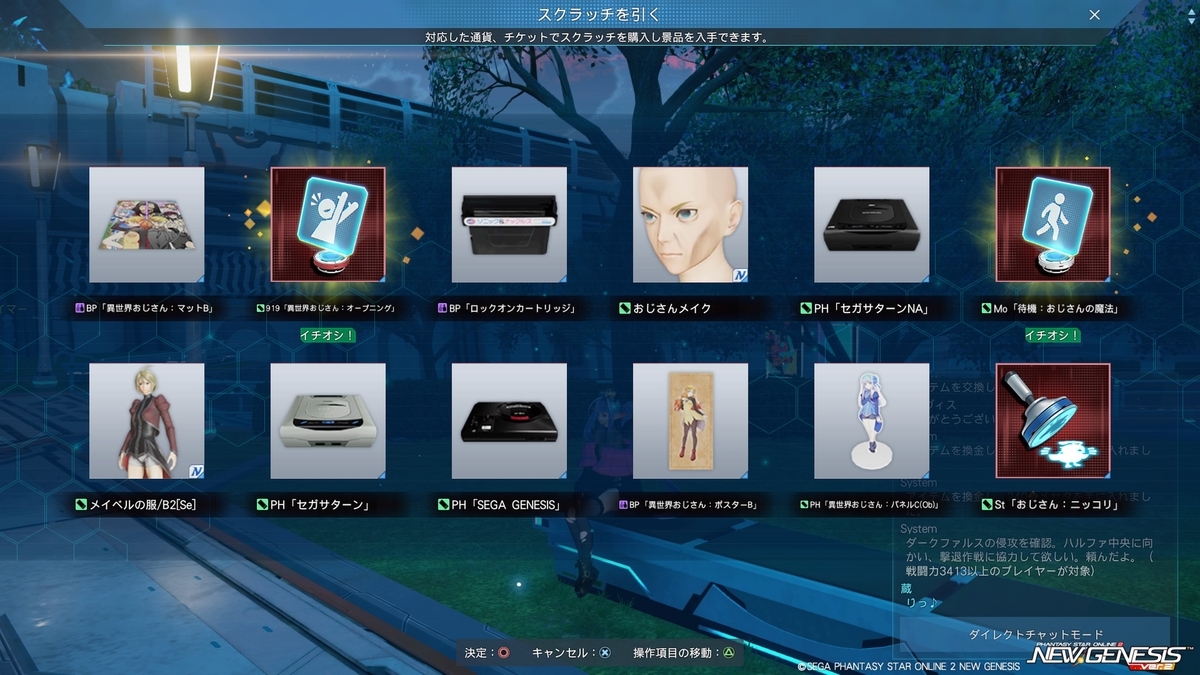Click the 決定 circle button prompt
The width and height of the screenshot is (1200, 675).
[487, 653]
